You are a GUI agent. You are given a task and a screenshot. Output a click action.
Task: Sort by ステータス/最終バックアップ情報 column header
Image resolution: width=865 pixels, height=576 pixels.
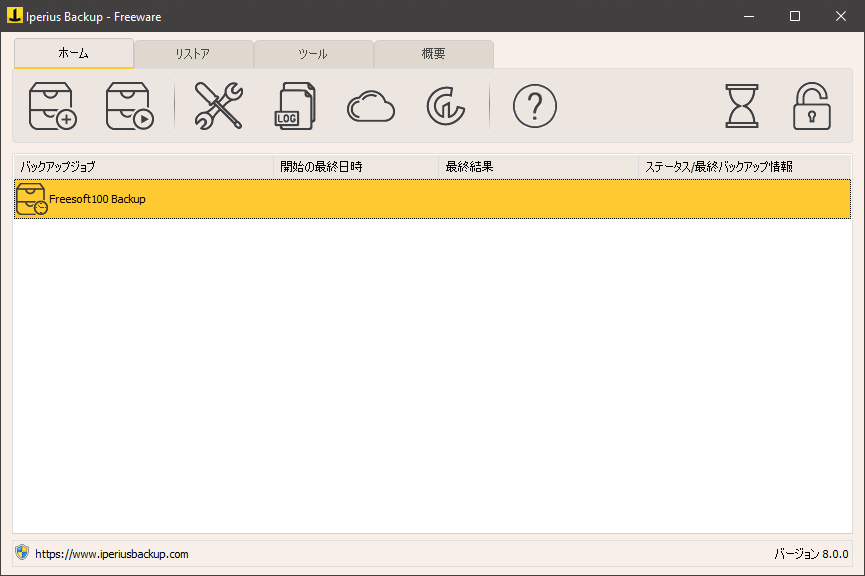(745, 167)
